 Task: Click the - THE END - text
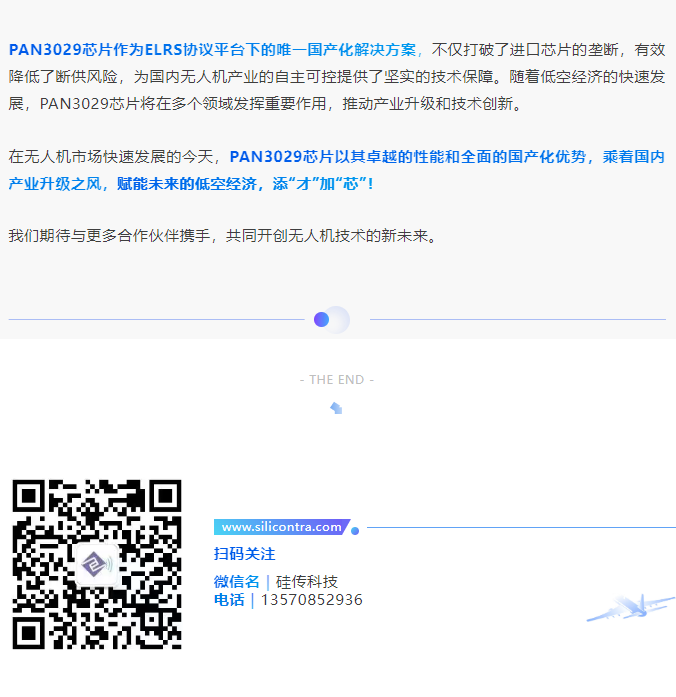tap(337, 380)
